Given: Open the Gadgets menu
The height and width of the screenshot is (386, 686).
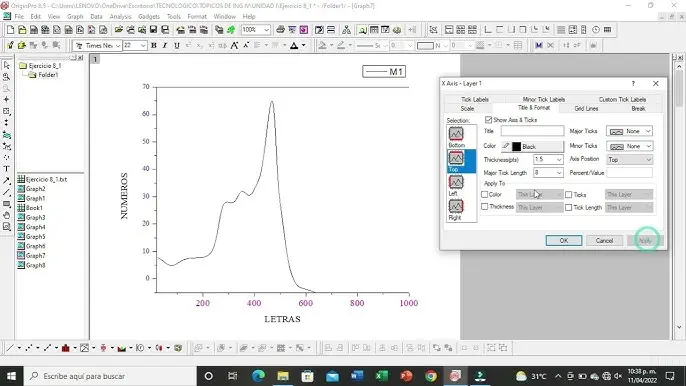Looking at the screenshot, I should 149,17.
